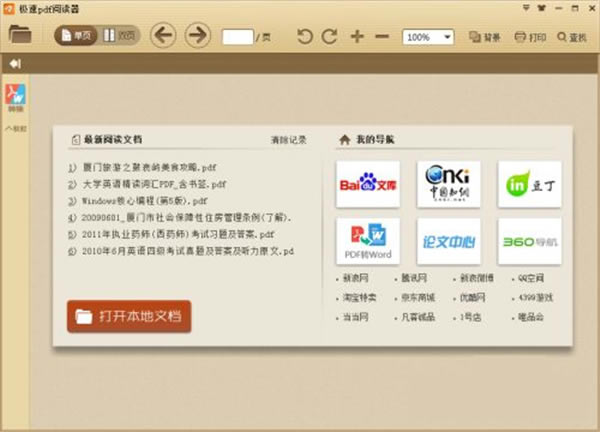This screenshot has height=432, width=600.
Task: Click the open folder icon in toolbar
Action: [x=20, y=36]
